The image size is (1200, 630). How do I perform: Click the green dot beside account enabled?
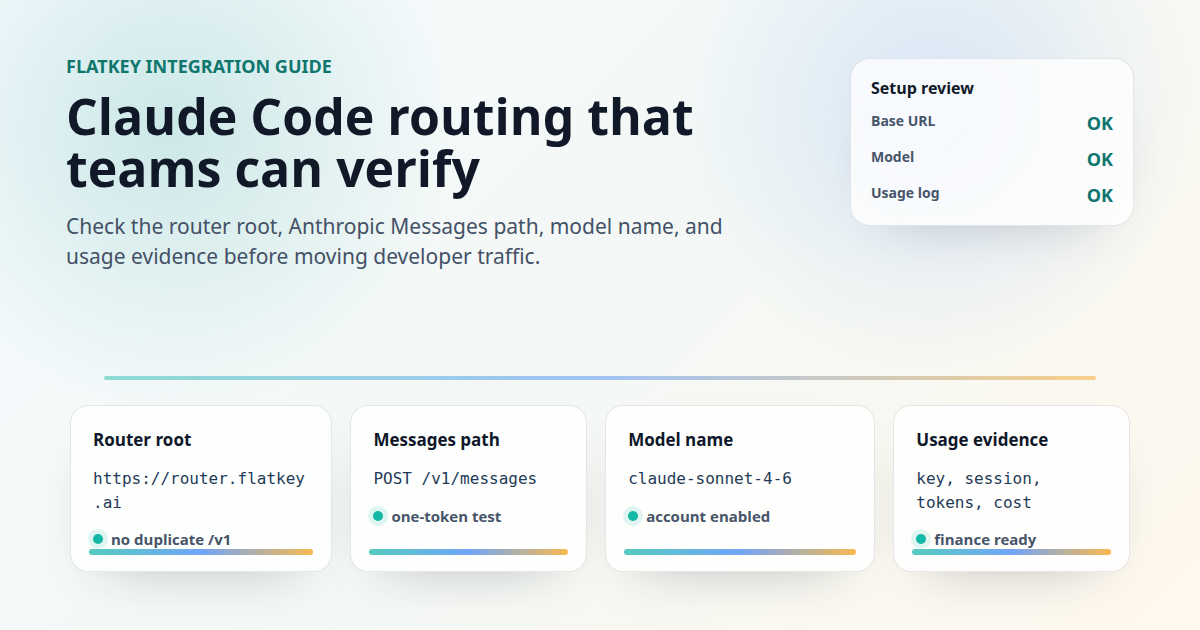pos(633,516)
